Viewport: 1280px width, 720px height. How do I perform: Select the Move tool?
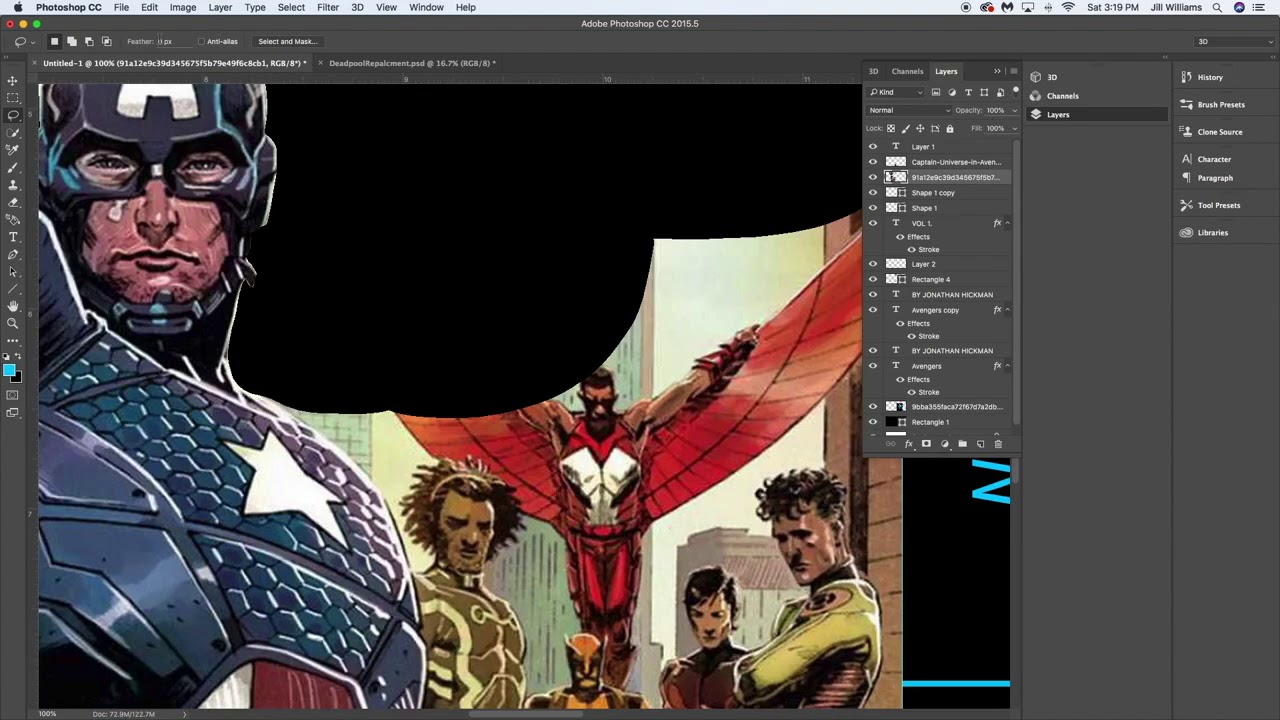[13, 81]
